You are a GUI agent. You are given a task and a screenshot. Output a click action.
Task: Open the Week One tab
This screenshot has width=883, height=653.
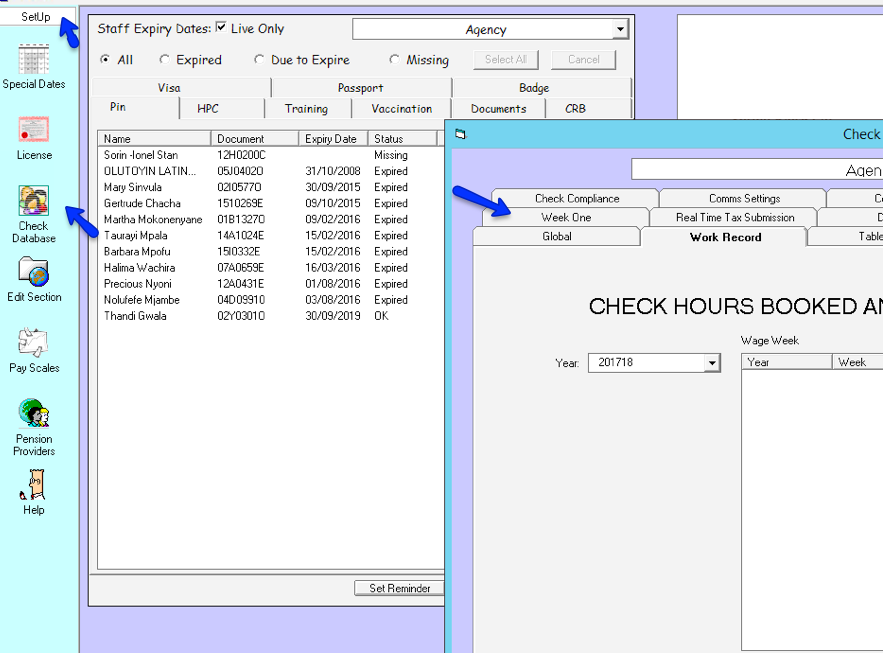566,217
